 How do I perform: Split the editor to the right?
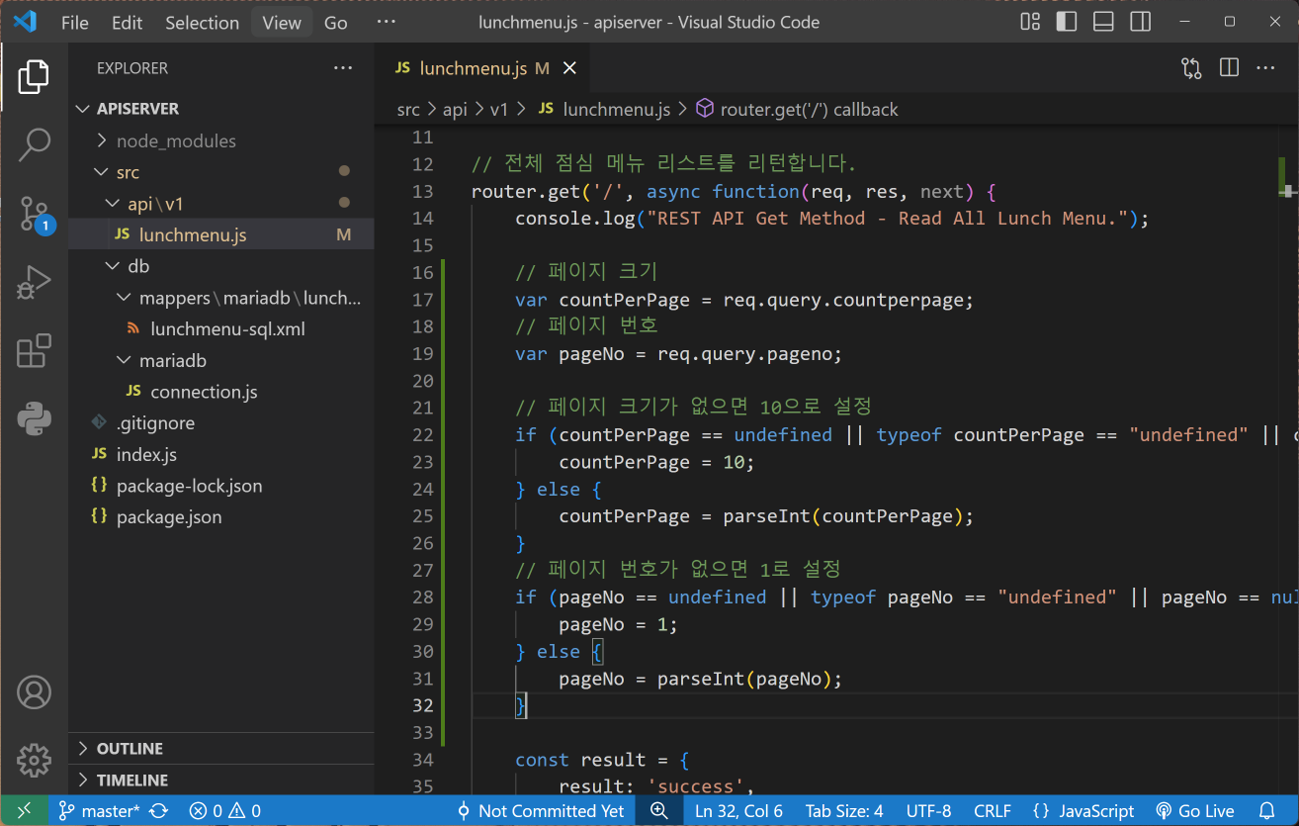(1229, 68)
